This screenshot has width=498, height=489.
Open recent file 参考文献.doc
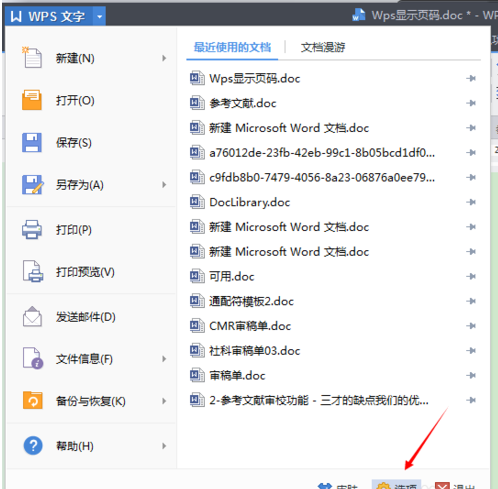point(243,103)
